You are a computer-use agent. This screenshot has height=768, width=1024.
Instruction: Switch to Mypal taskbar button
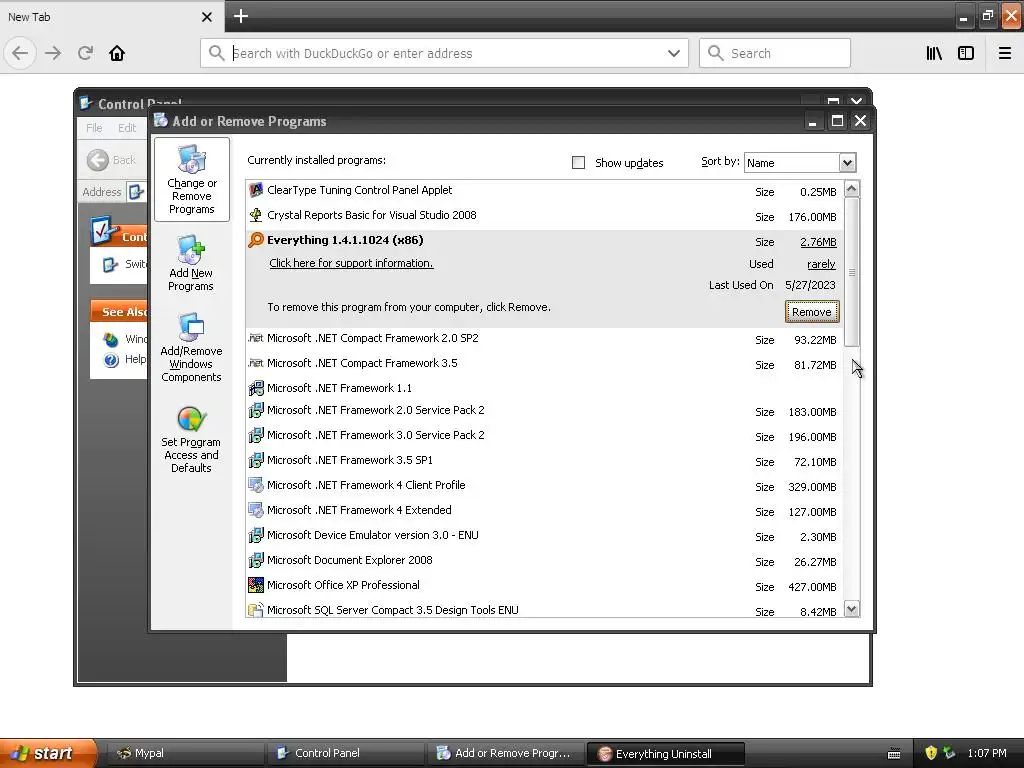pyautogui.click(x=184, y=753)
